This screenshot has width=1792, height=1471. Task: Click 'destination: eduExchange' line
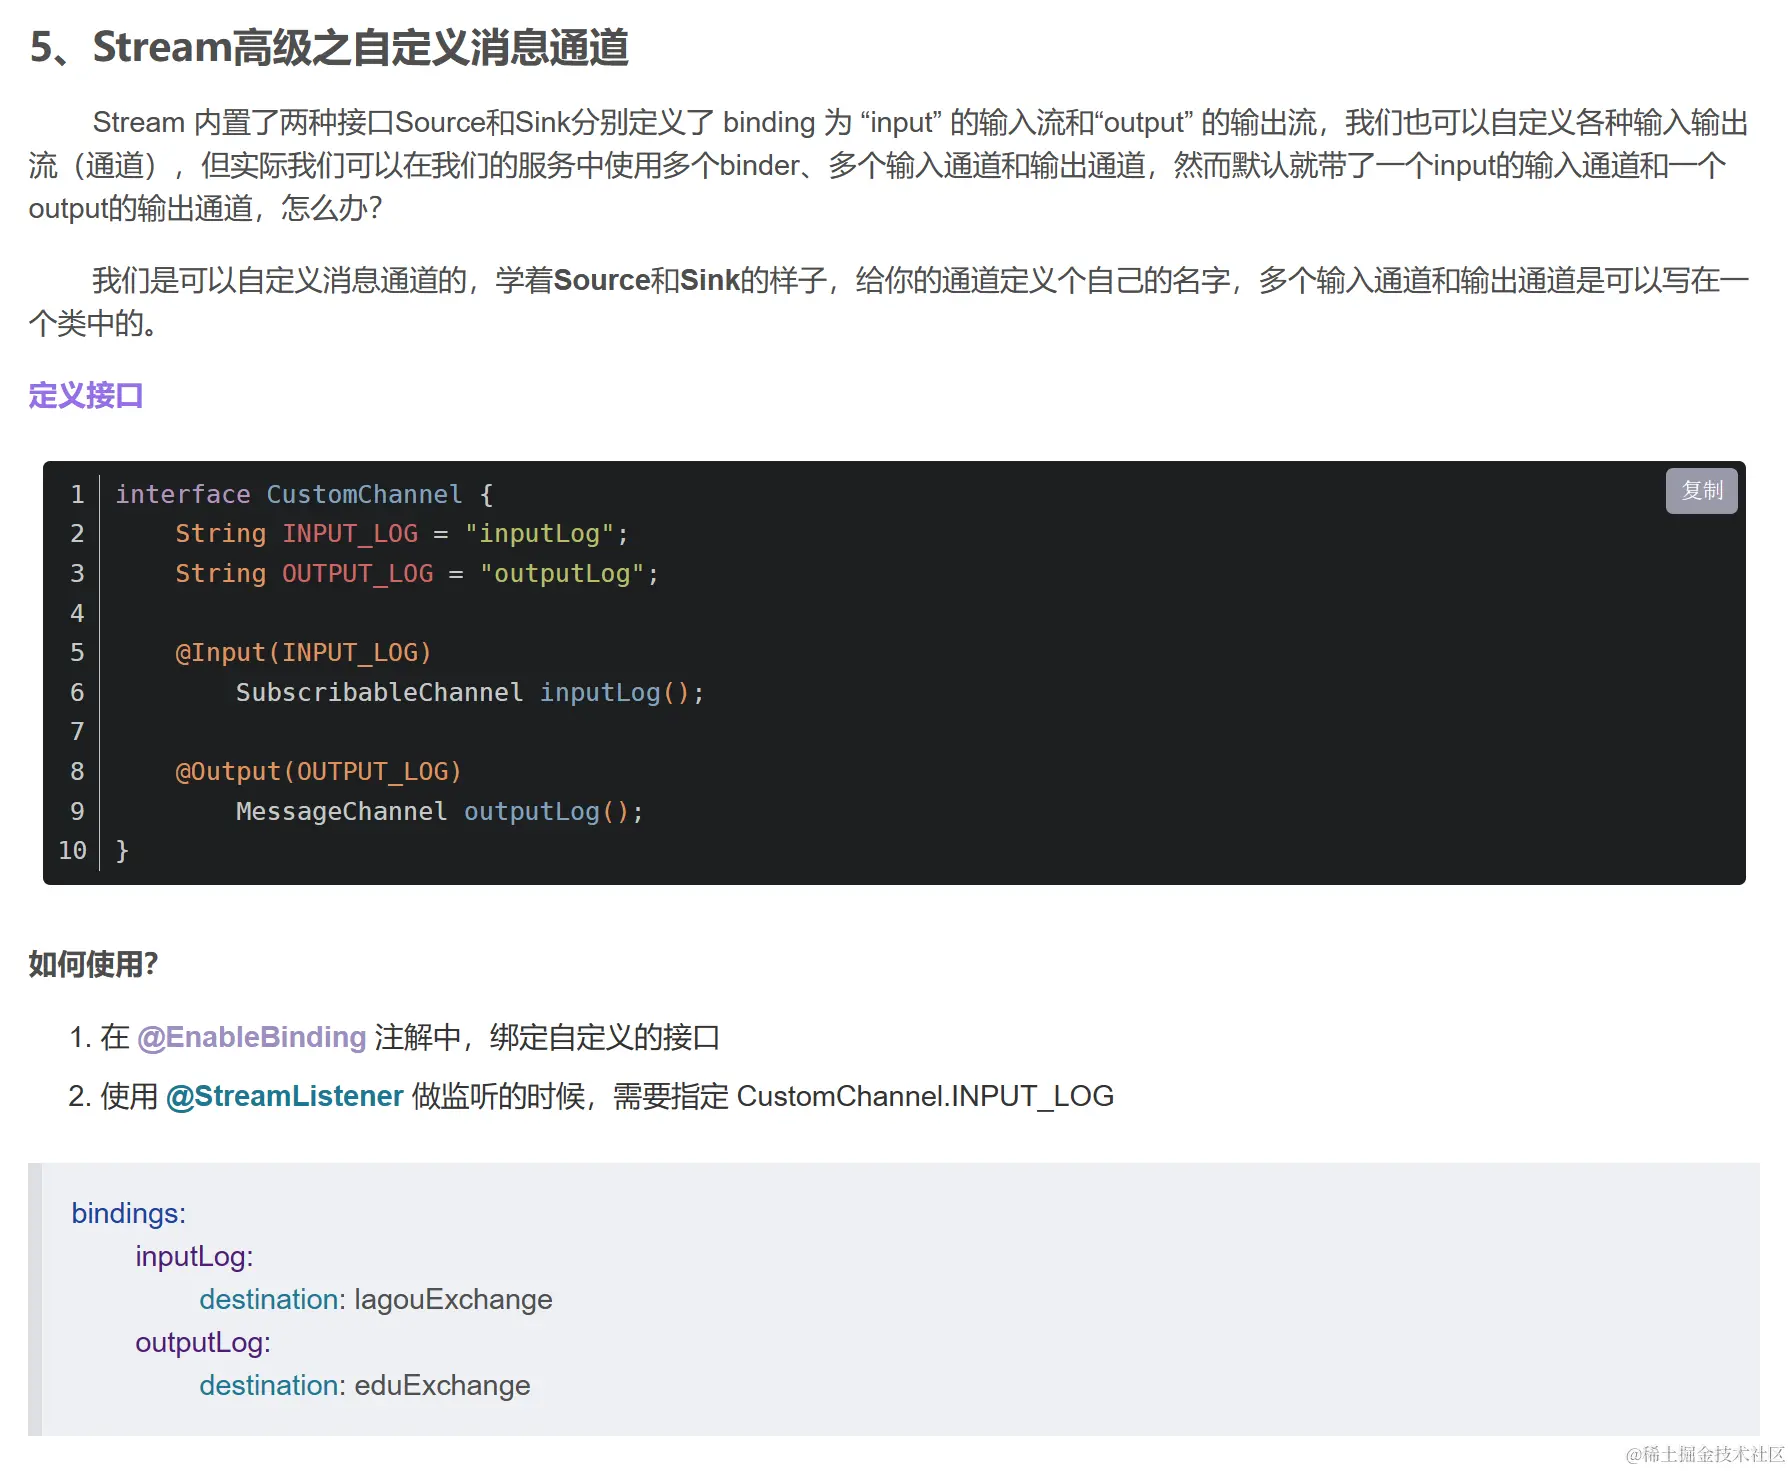tap(365, 1385)
